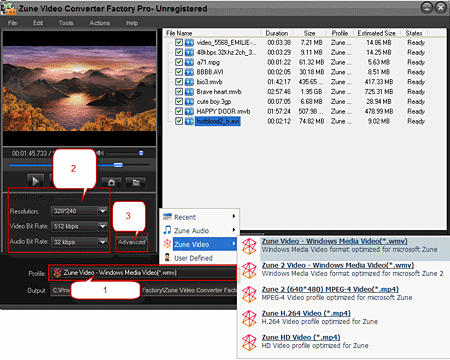Click the Zune 2 Video WMV profile icon
This screenshot has height=360, width=450.
249,270
